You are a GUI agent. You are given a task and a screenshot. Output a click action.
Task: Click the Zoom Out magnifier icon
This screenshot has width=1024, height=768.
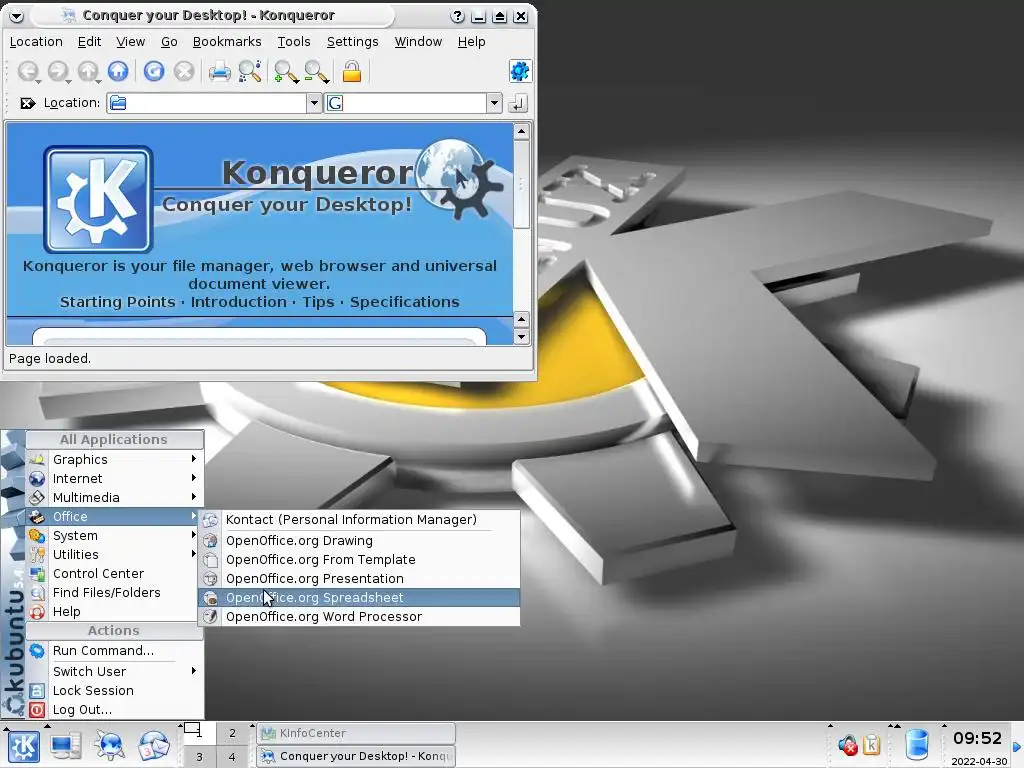pos(317,71)
